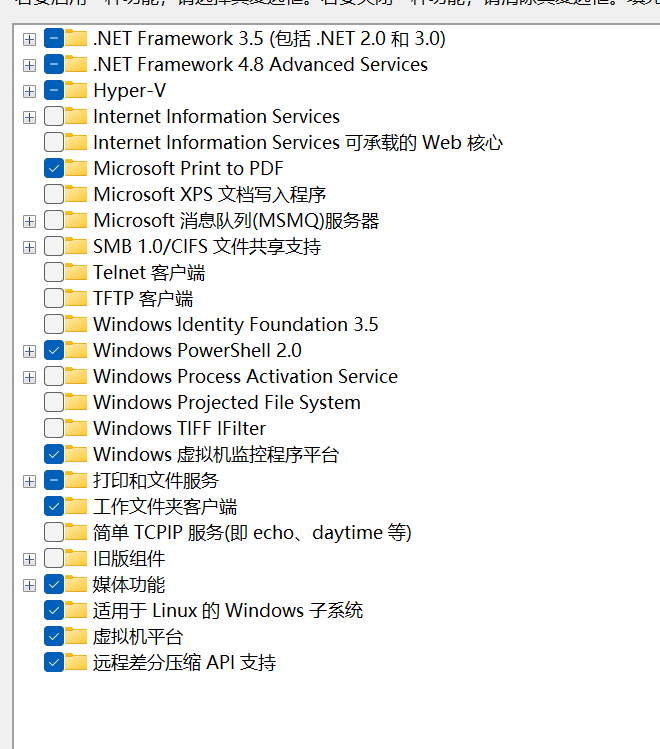Select Windows Projected File System item
The width and height of the screenshot is (660, 749).
coord(227,402)
